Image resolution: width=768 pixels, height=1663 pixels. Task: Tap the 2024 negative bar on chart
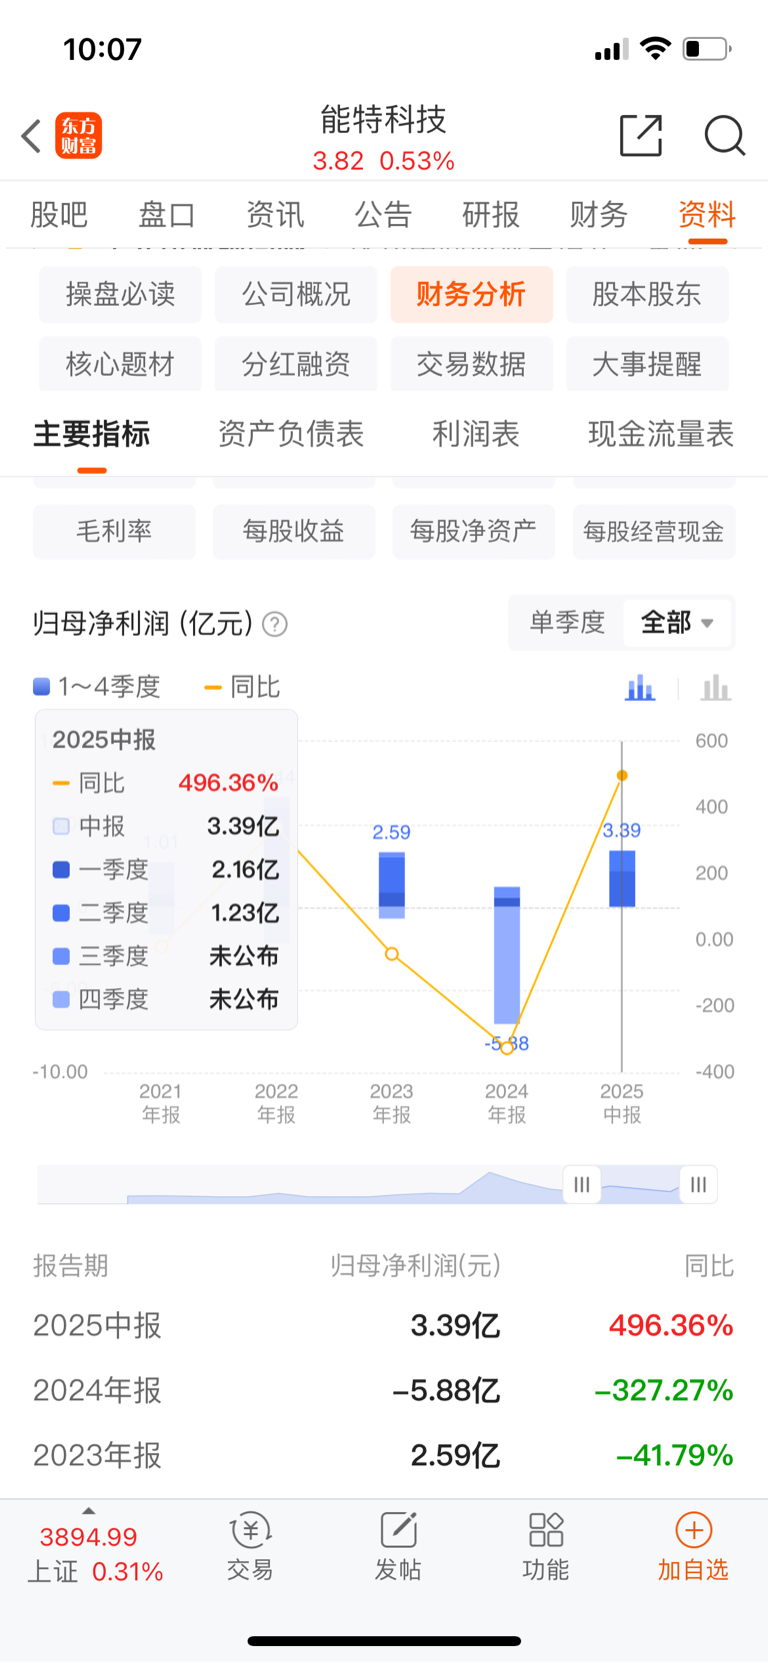click(507, 966)
